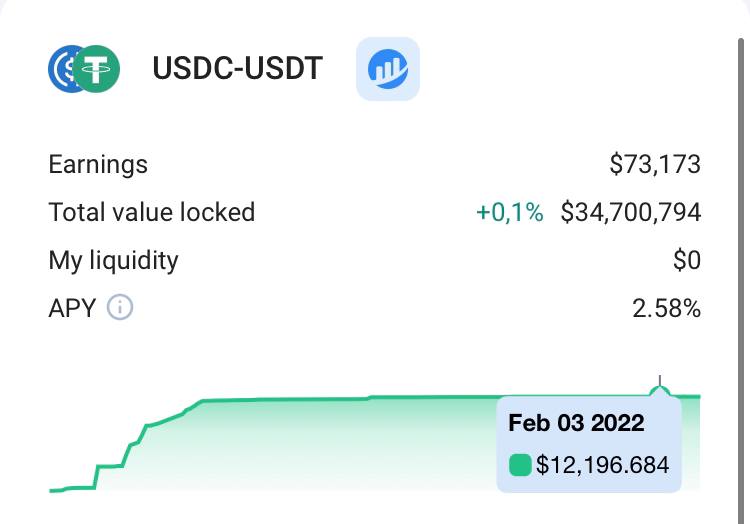The width and height of the screenshot is (750, 524).
Task: Click the $12,196.684 tooltip value
Action: tap(602, 465)
